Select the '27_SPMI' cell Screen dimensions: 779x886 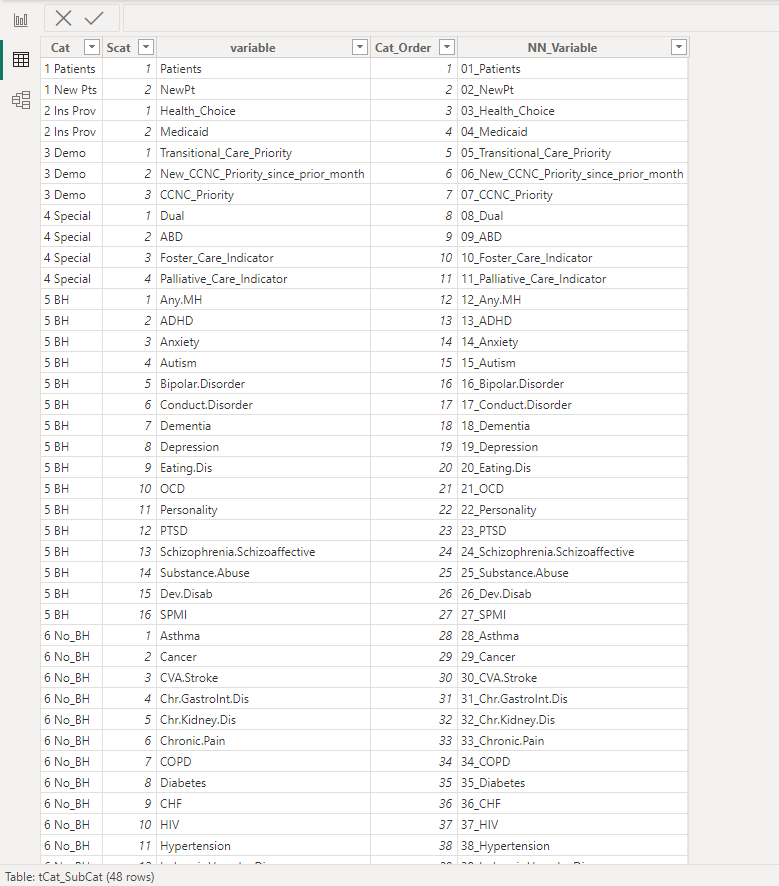click(573, 615)
